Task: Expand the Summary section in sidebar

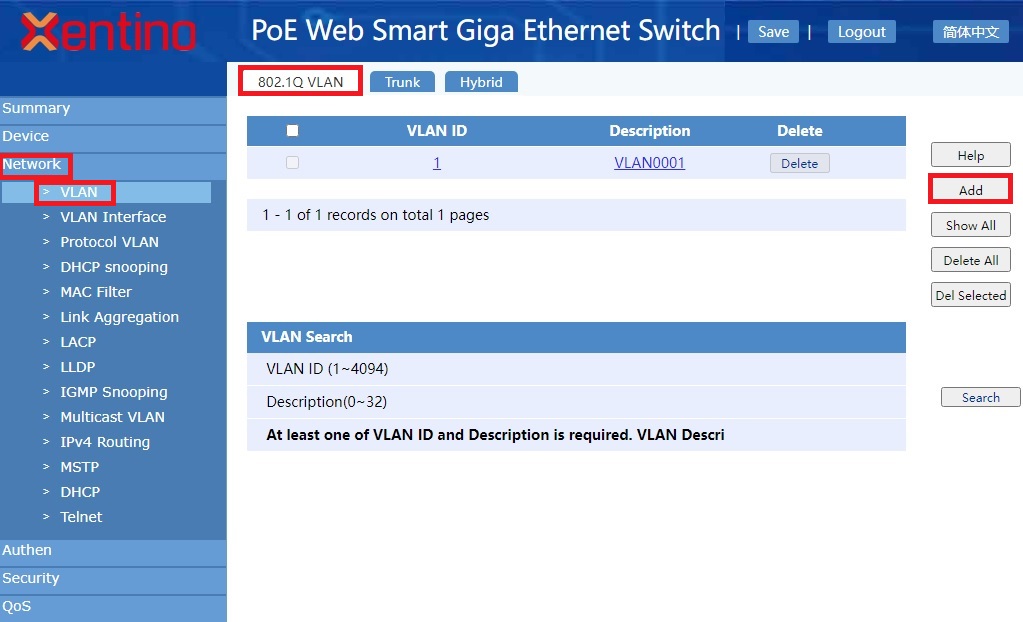Action: coord(36,108)
